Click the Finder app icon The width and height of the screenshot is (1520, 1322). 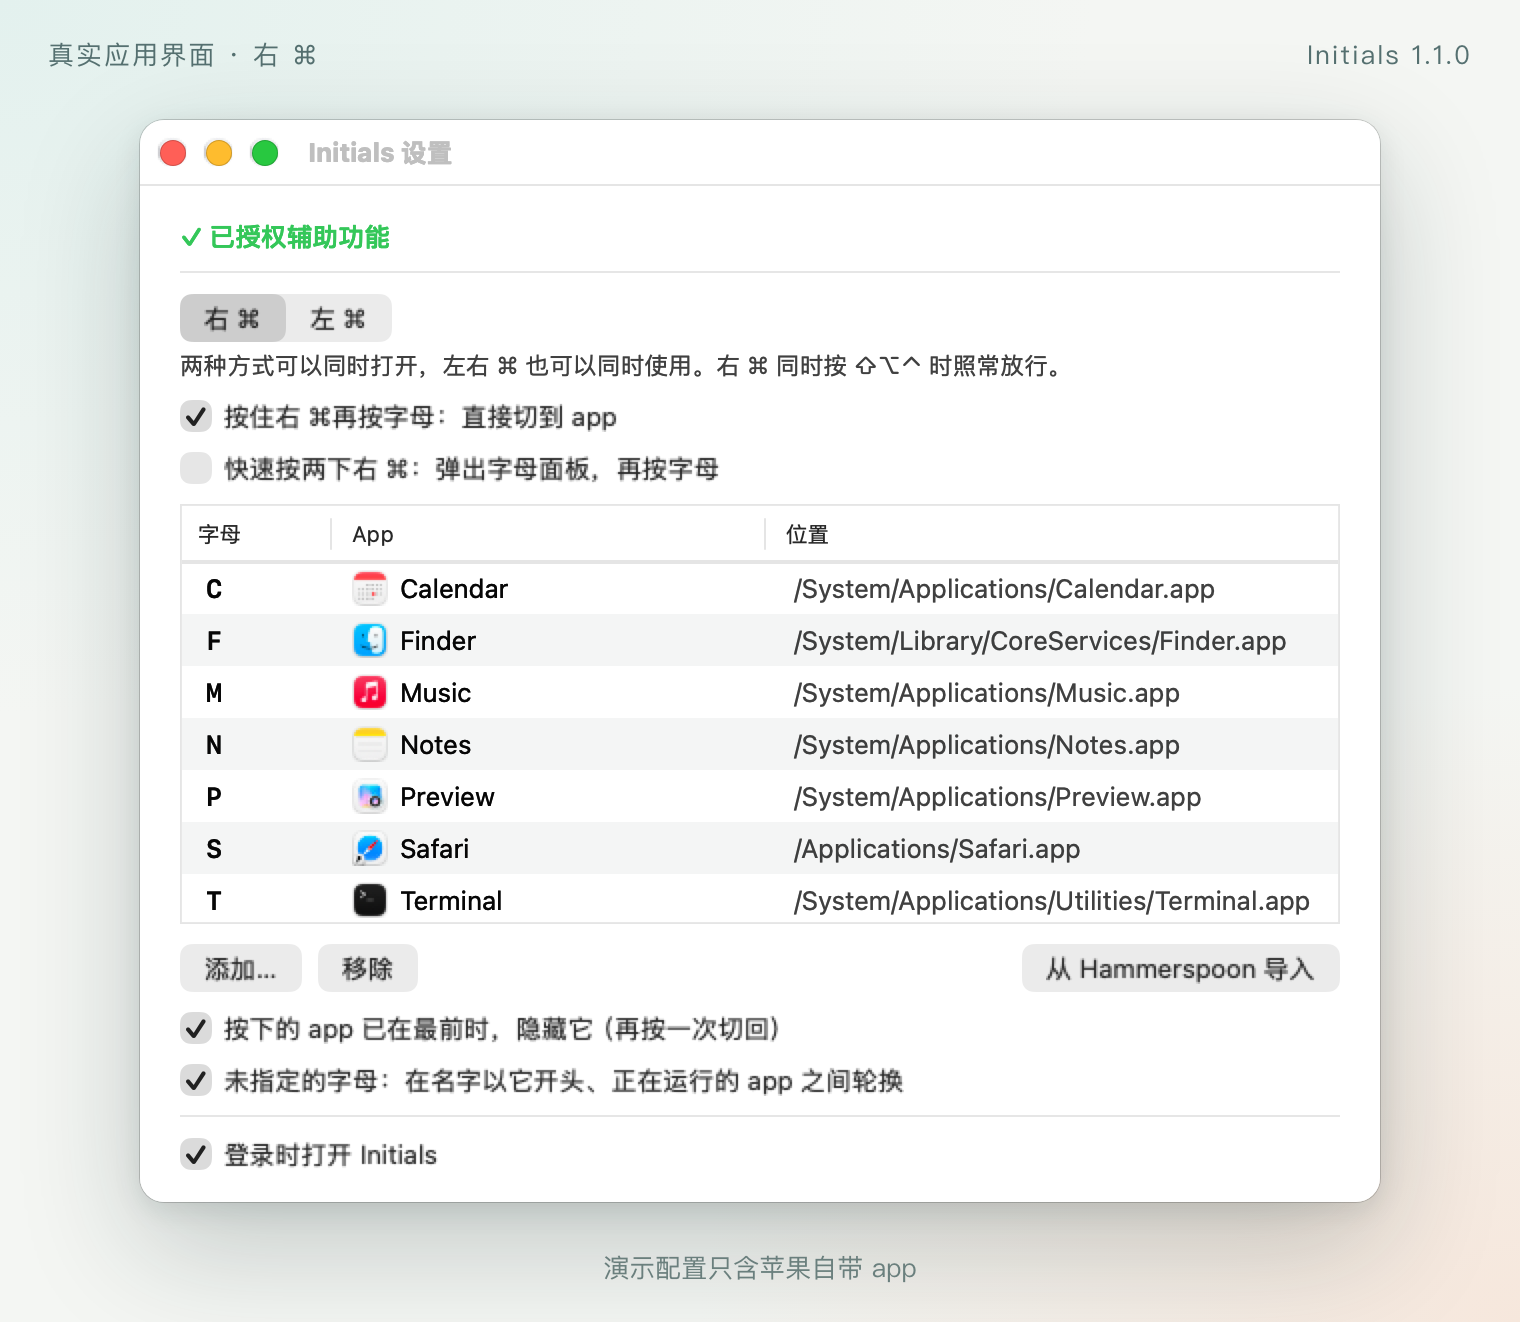[370, 641]
